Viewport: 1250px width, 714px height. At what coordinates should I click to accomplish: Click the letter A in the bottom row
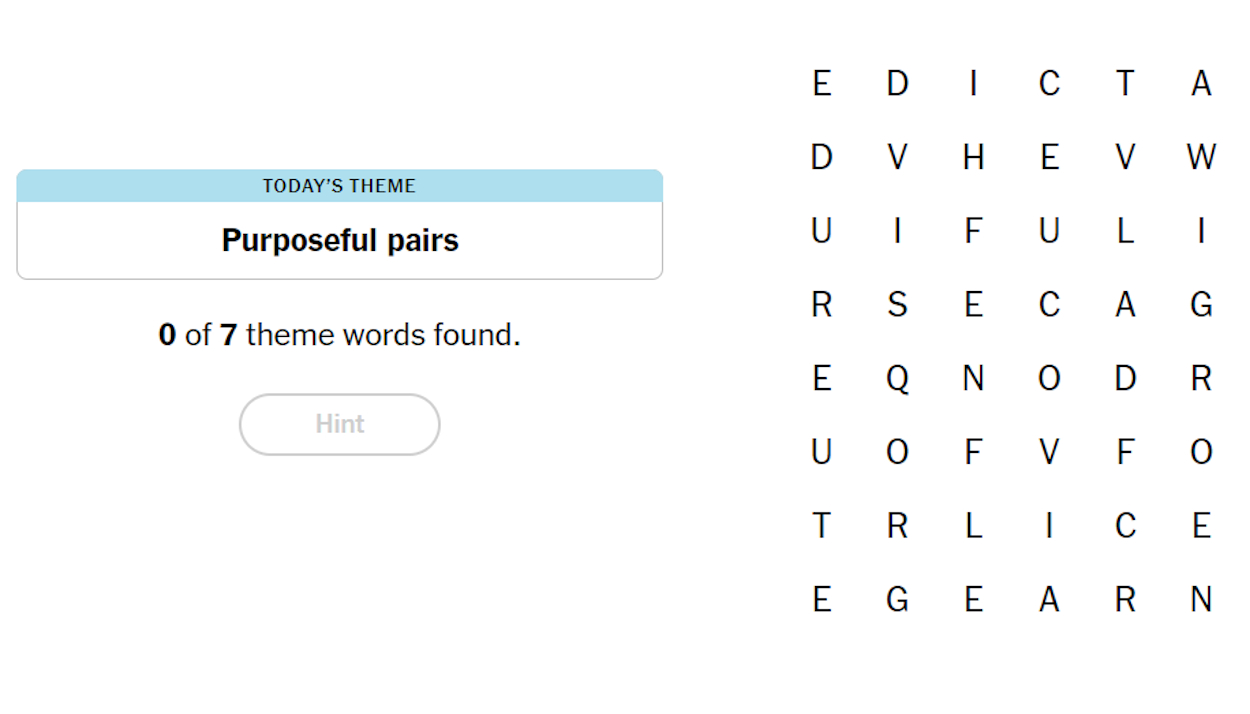point(1049,599)
